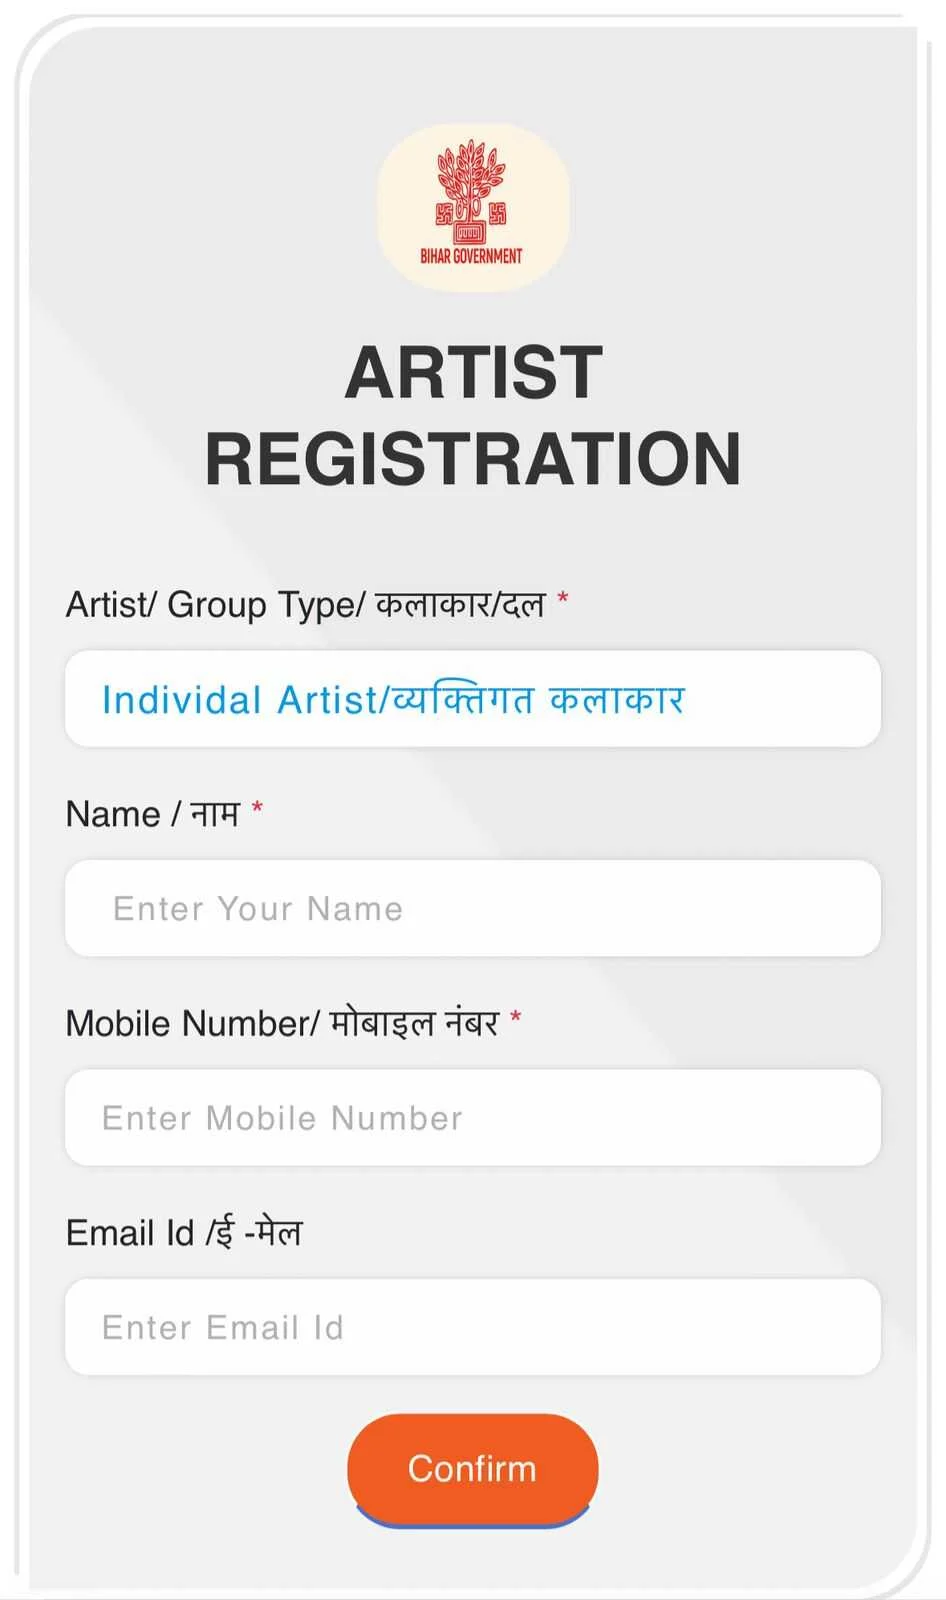Viewport: 946px width, 1600px height.
Task: Click the BIHAR GOVERNMENT text under the emblem
Action: [471, 256]
